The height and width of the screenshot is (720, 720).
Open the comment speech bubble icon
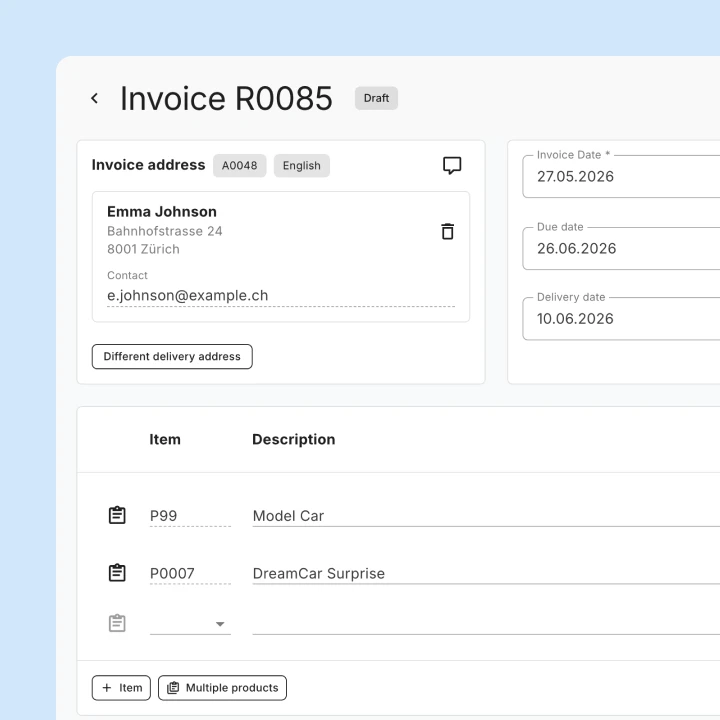[452, 165]
